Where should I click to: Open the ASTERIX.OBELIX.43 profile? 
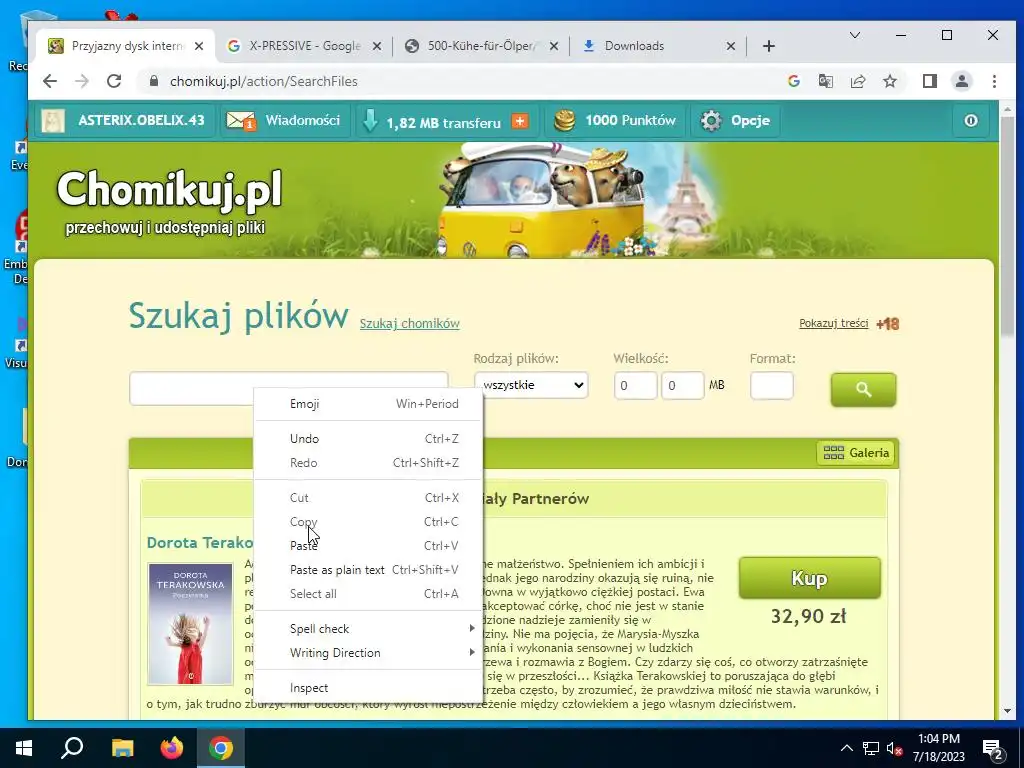click(123, 121)
